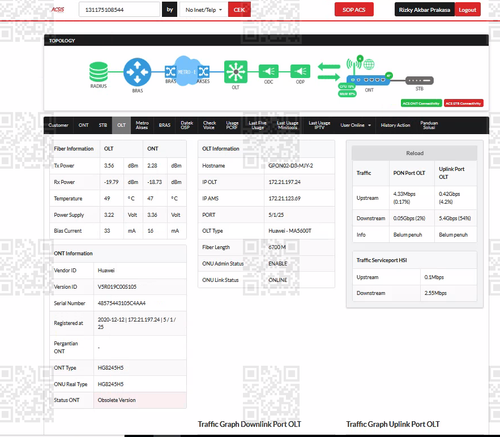Click the STB set-top box icon
The width and height of the screenshot is (500, 437).
point(419,80)
